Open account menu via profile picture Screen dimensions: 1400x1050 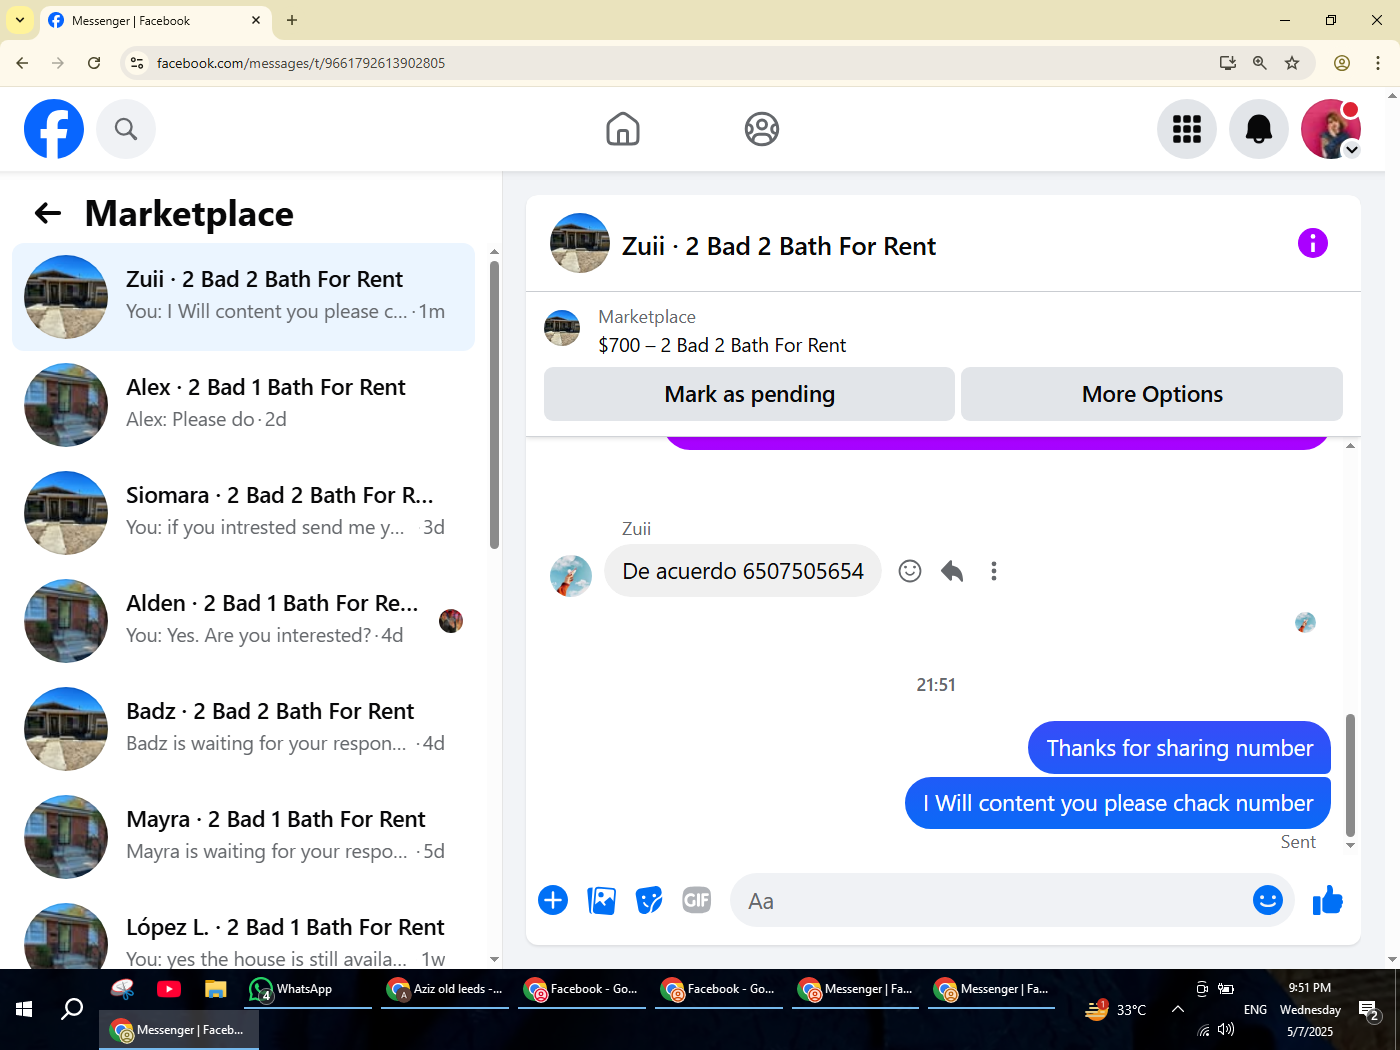1331,129
